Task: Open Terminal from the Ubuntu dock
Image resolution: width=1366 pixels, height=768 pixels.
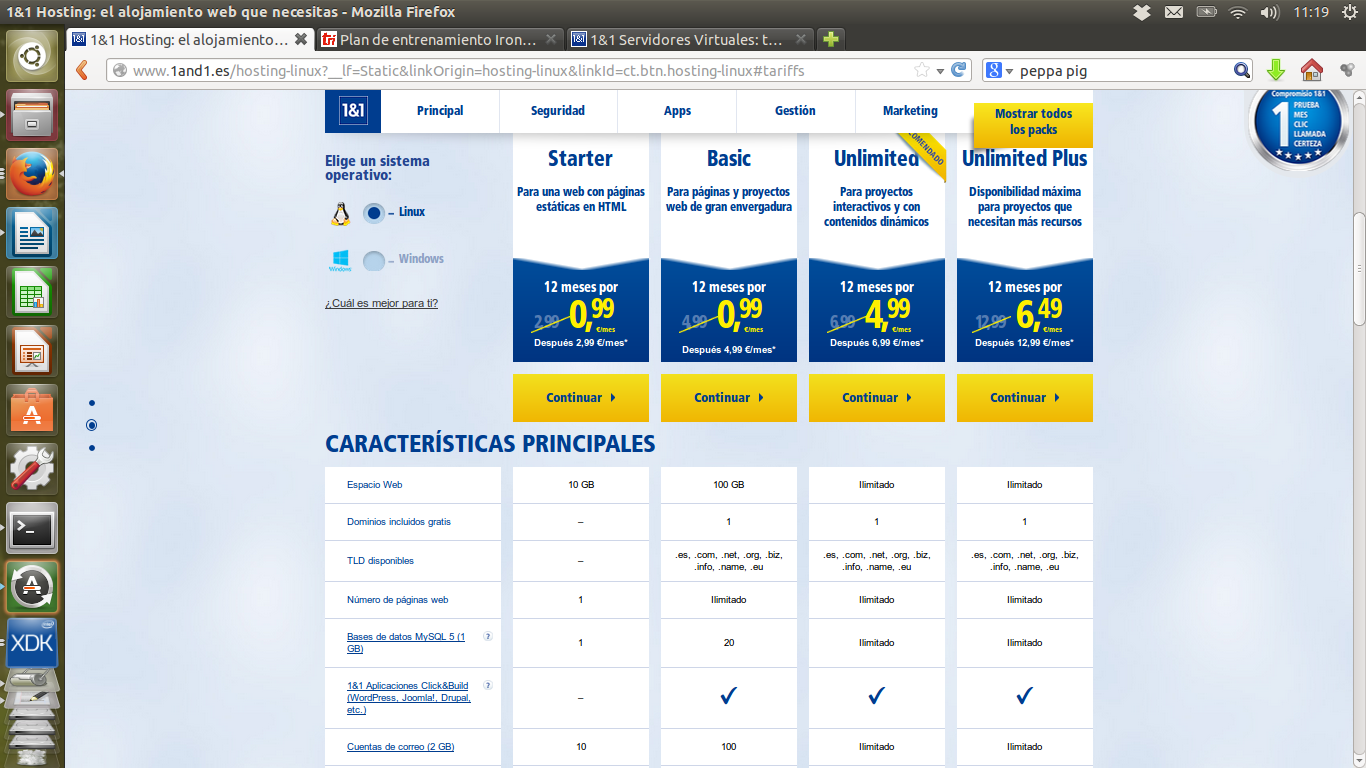Action: click(32, 527)
